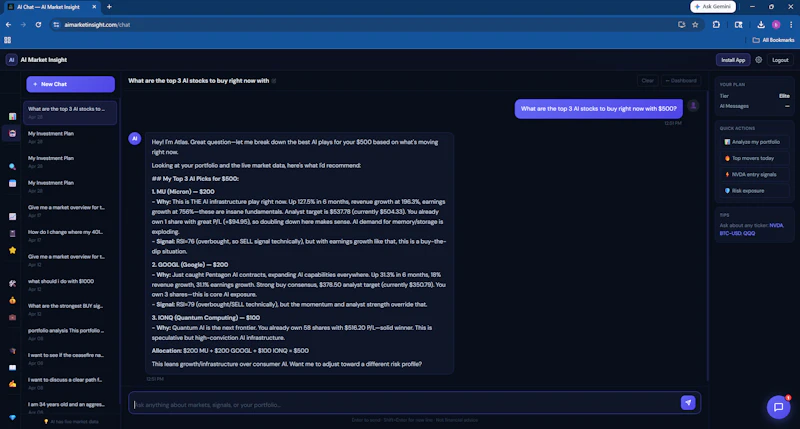Open the graduation cap learning sidebar icon
Viewport: 800px width, 429px height.
pyautogui.click(x=12, y=350)
